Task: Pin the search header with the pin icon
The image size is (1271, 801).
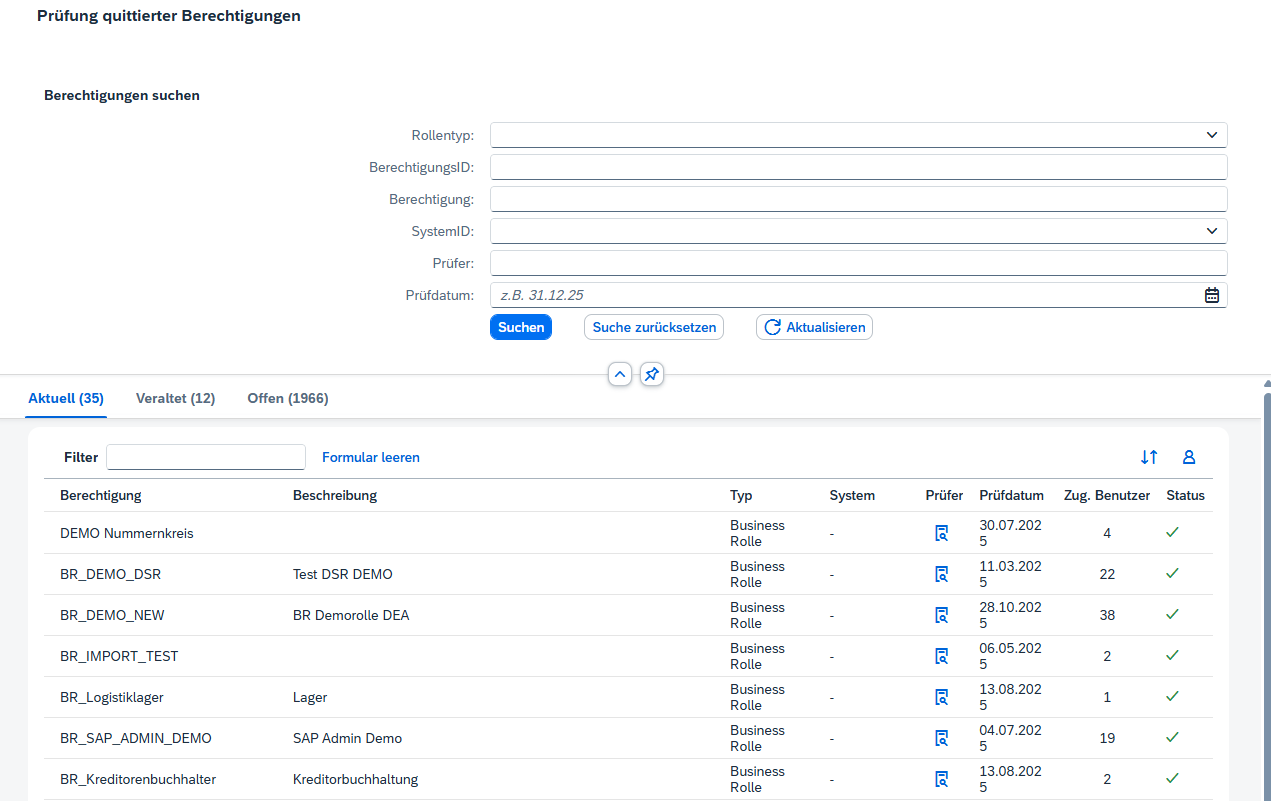Action: coord(652,374)
